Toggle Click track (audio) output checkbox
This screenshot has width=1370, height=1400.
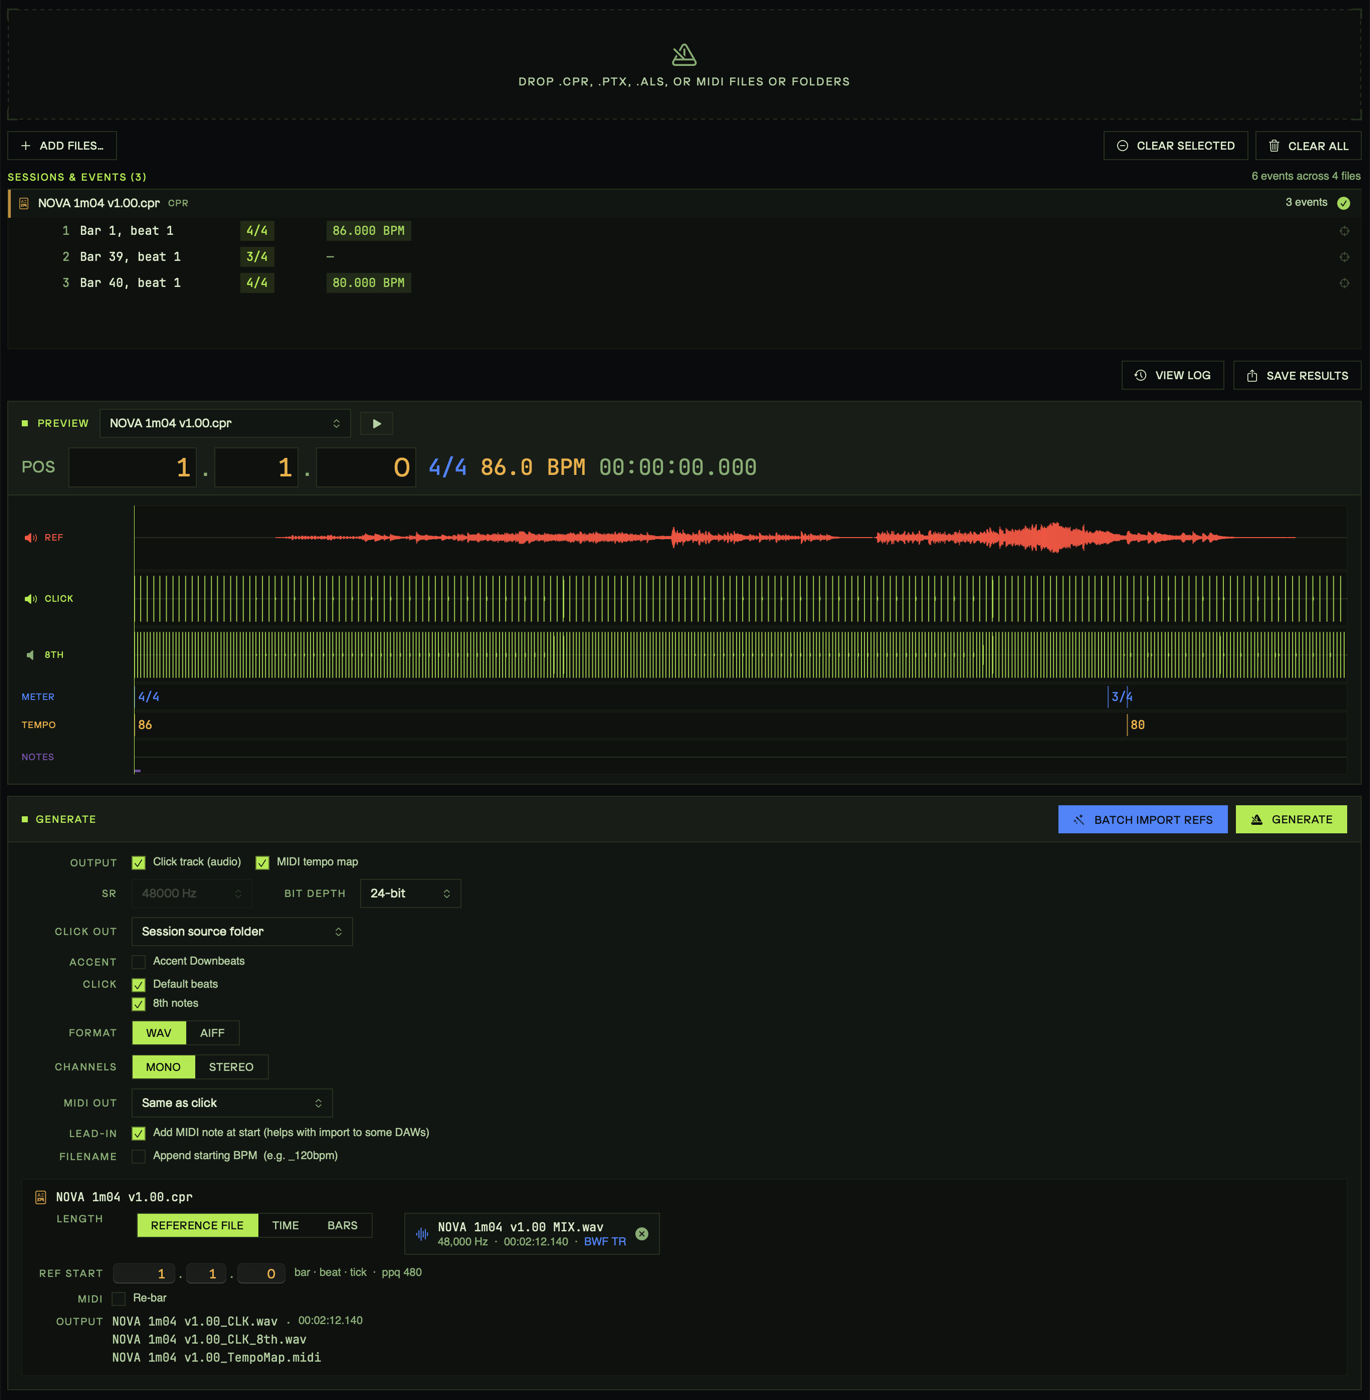click(138, 862)
